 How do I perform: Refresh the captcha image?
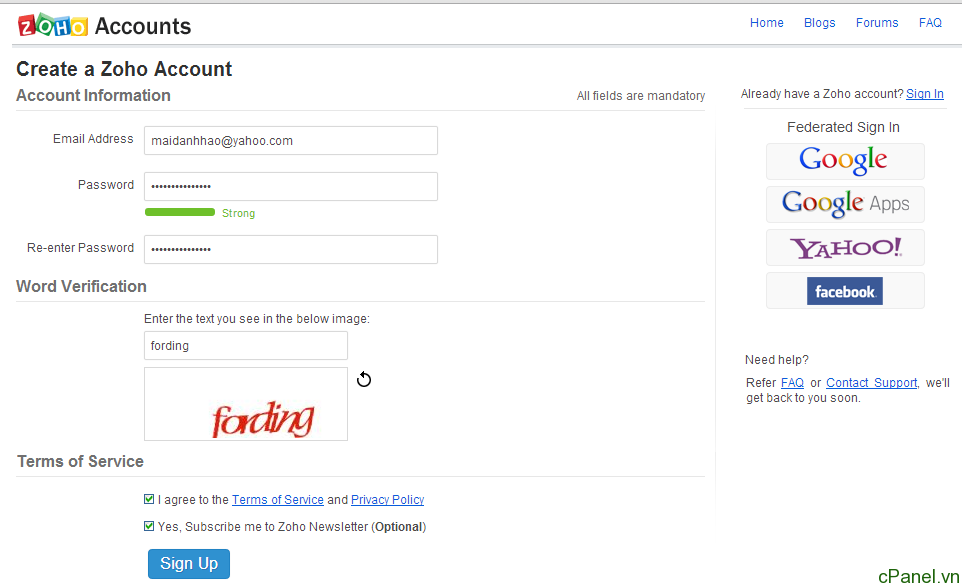click(x=364, y=380)
